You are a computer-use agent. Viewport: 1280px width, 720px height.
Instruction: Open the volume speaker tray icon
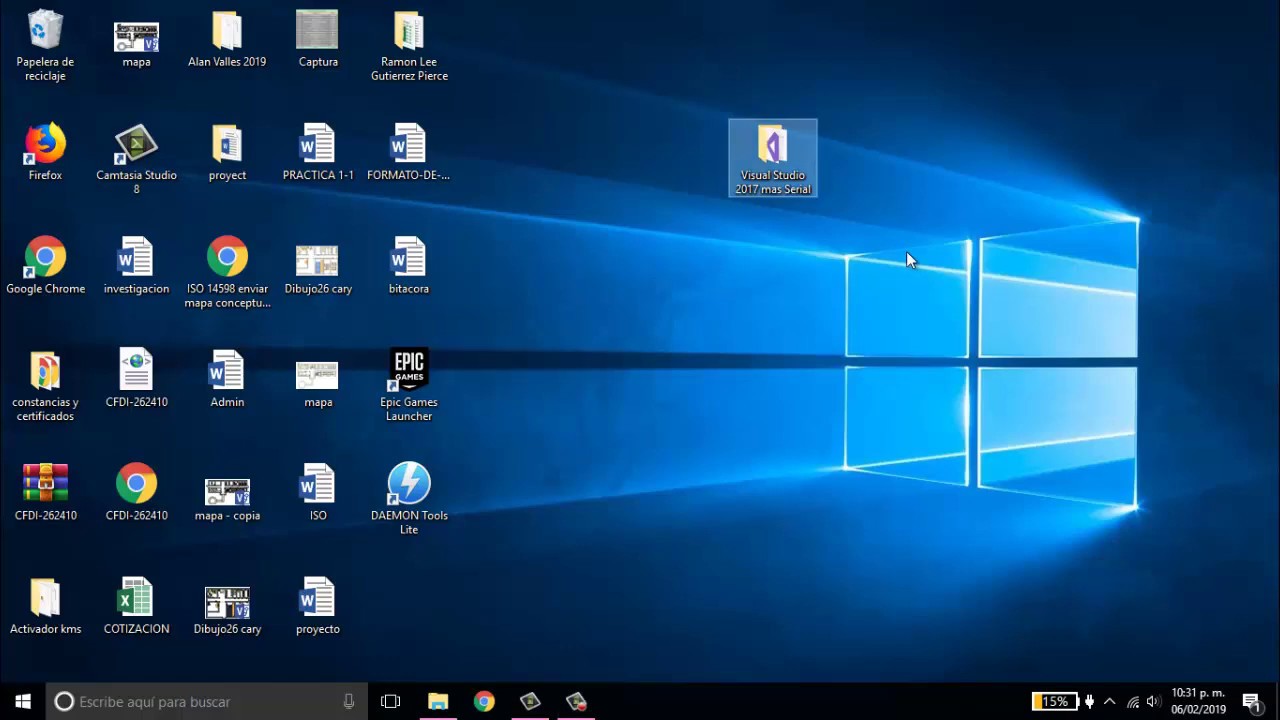click(1154, 701)
